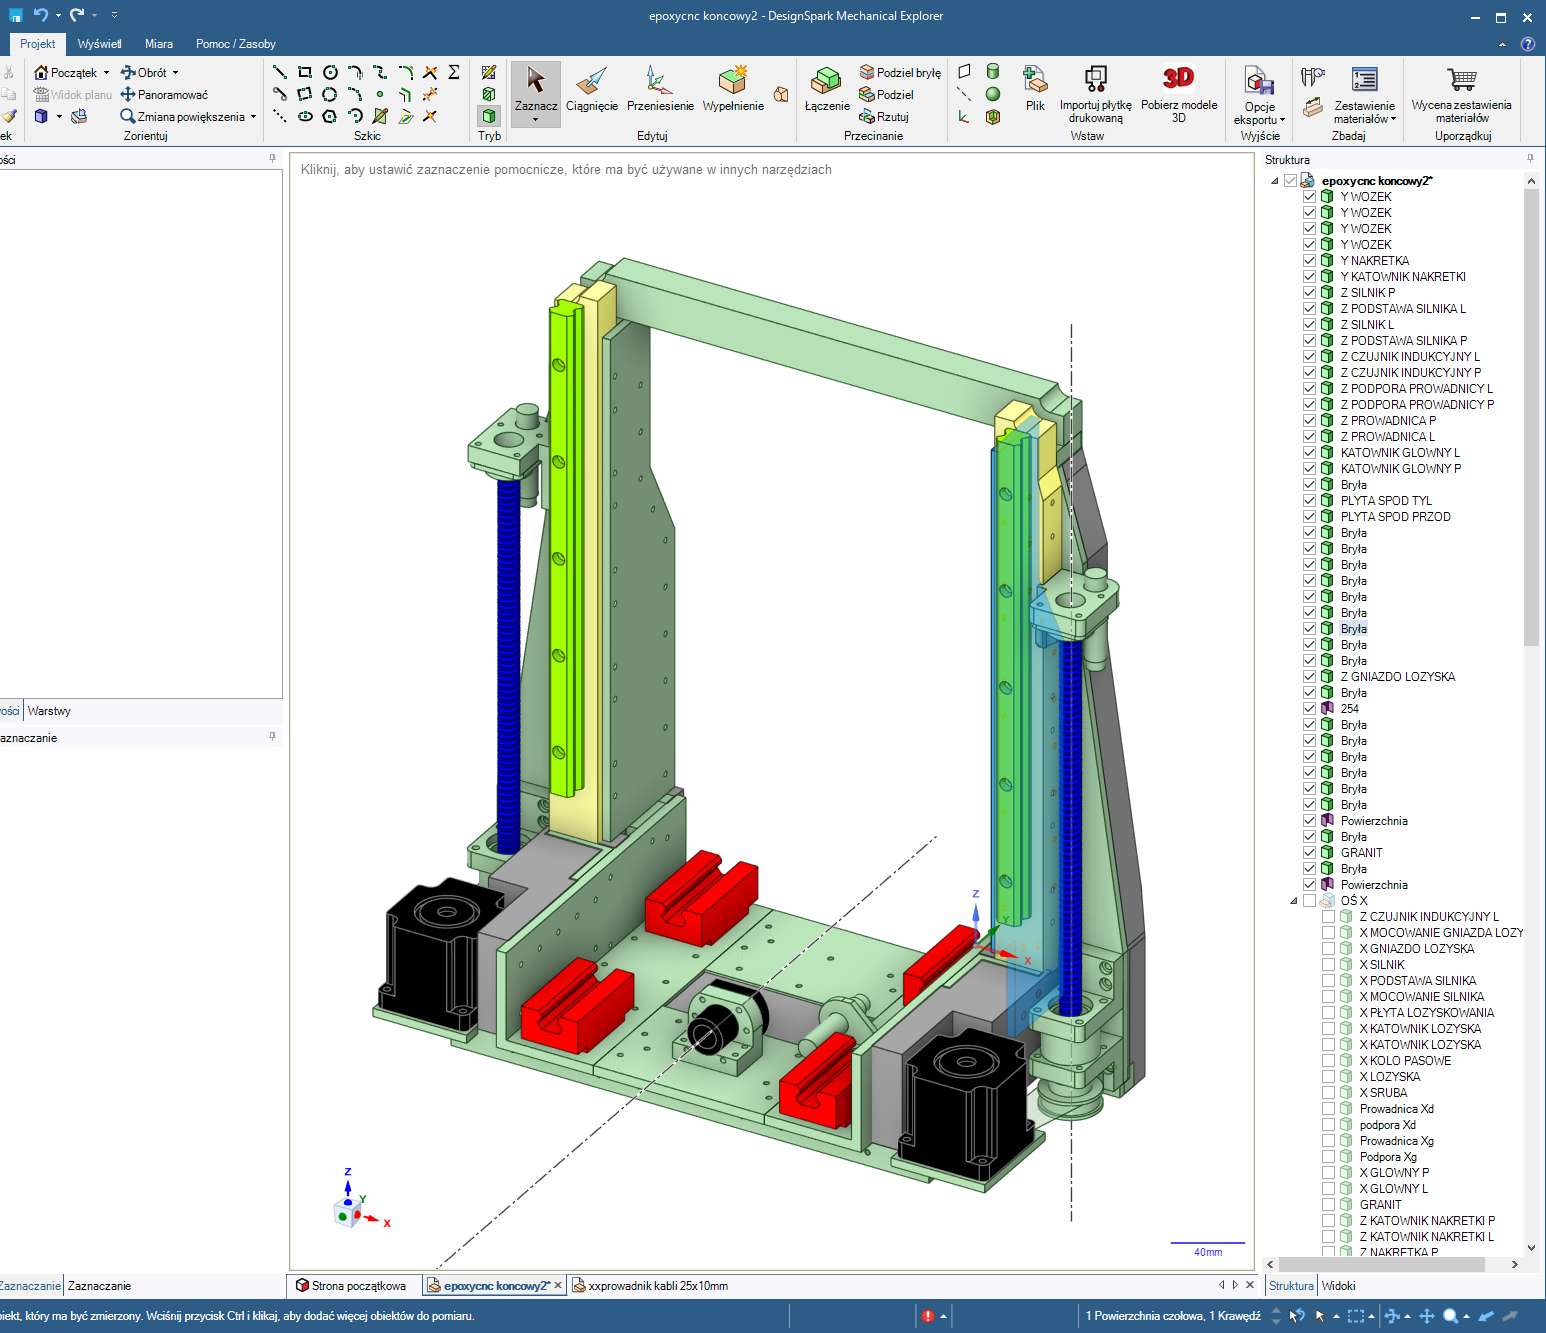The image size is (1546, 1333).
Task: Open the Łączenie (Combine) tool
Action: click(827, 89)
